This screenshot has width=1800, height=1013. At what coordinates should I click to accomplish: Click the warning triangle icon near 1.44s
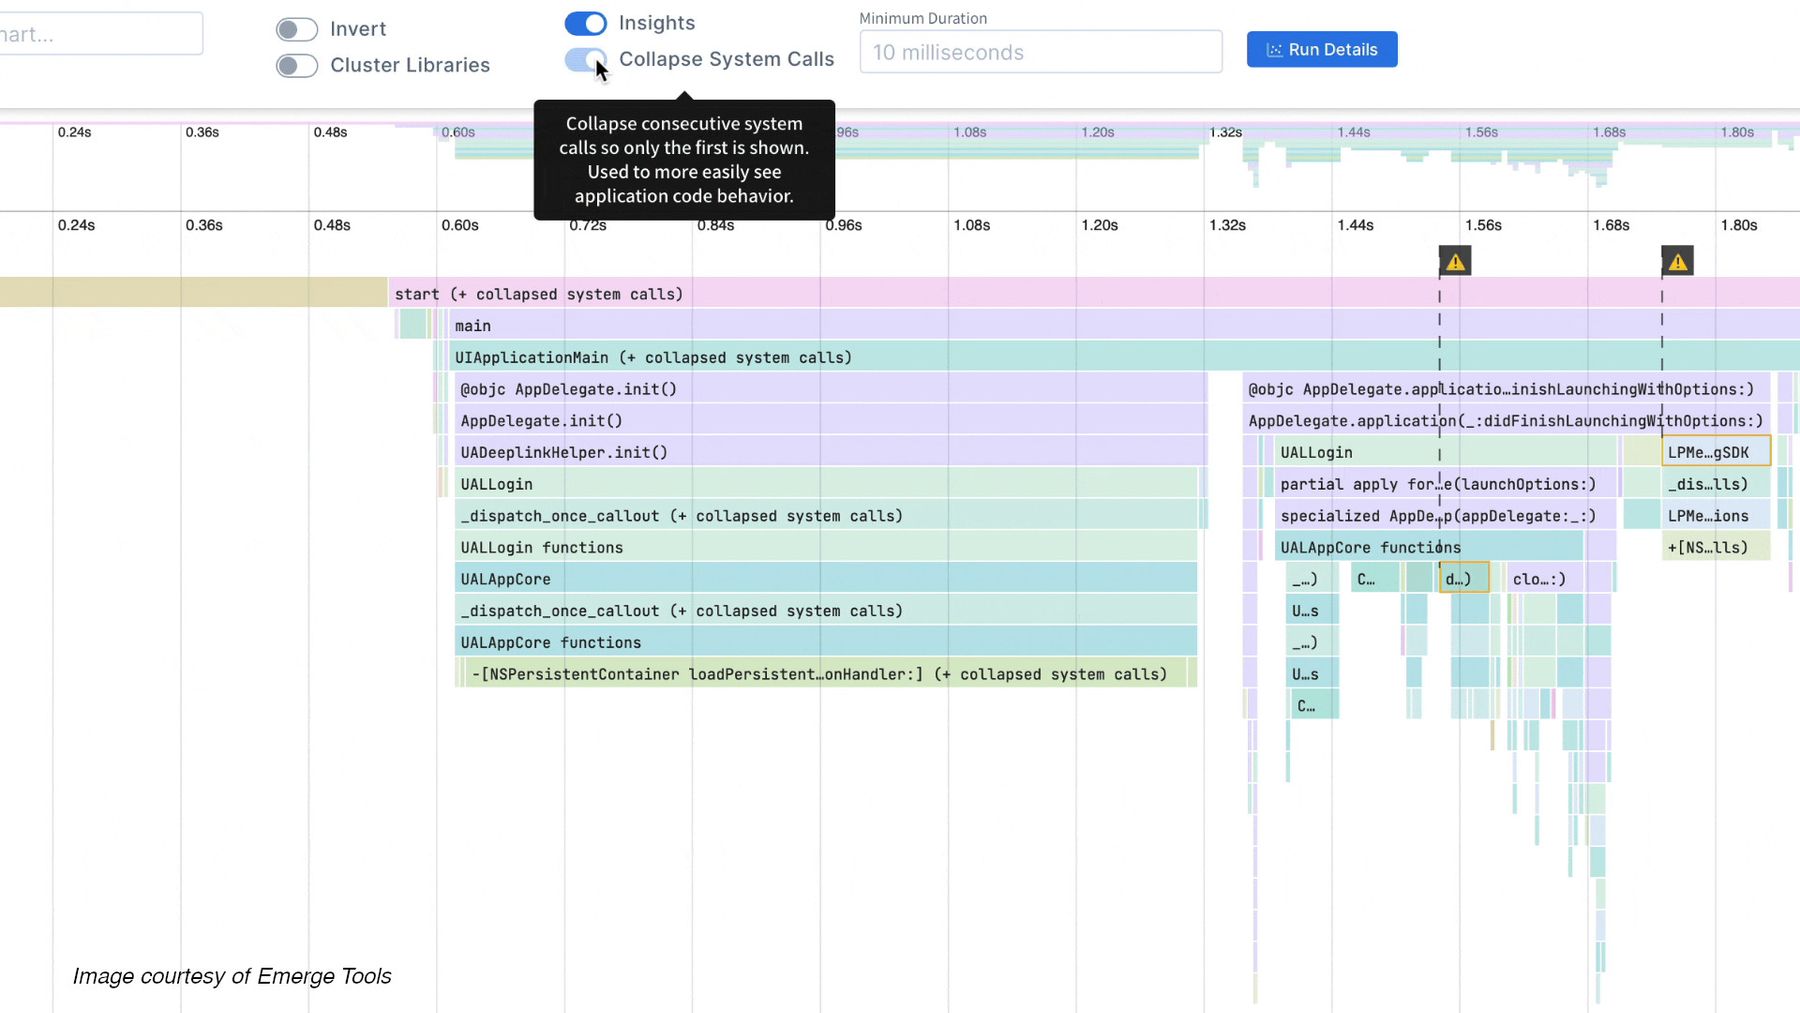click(1455, 260)
